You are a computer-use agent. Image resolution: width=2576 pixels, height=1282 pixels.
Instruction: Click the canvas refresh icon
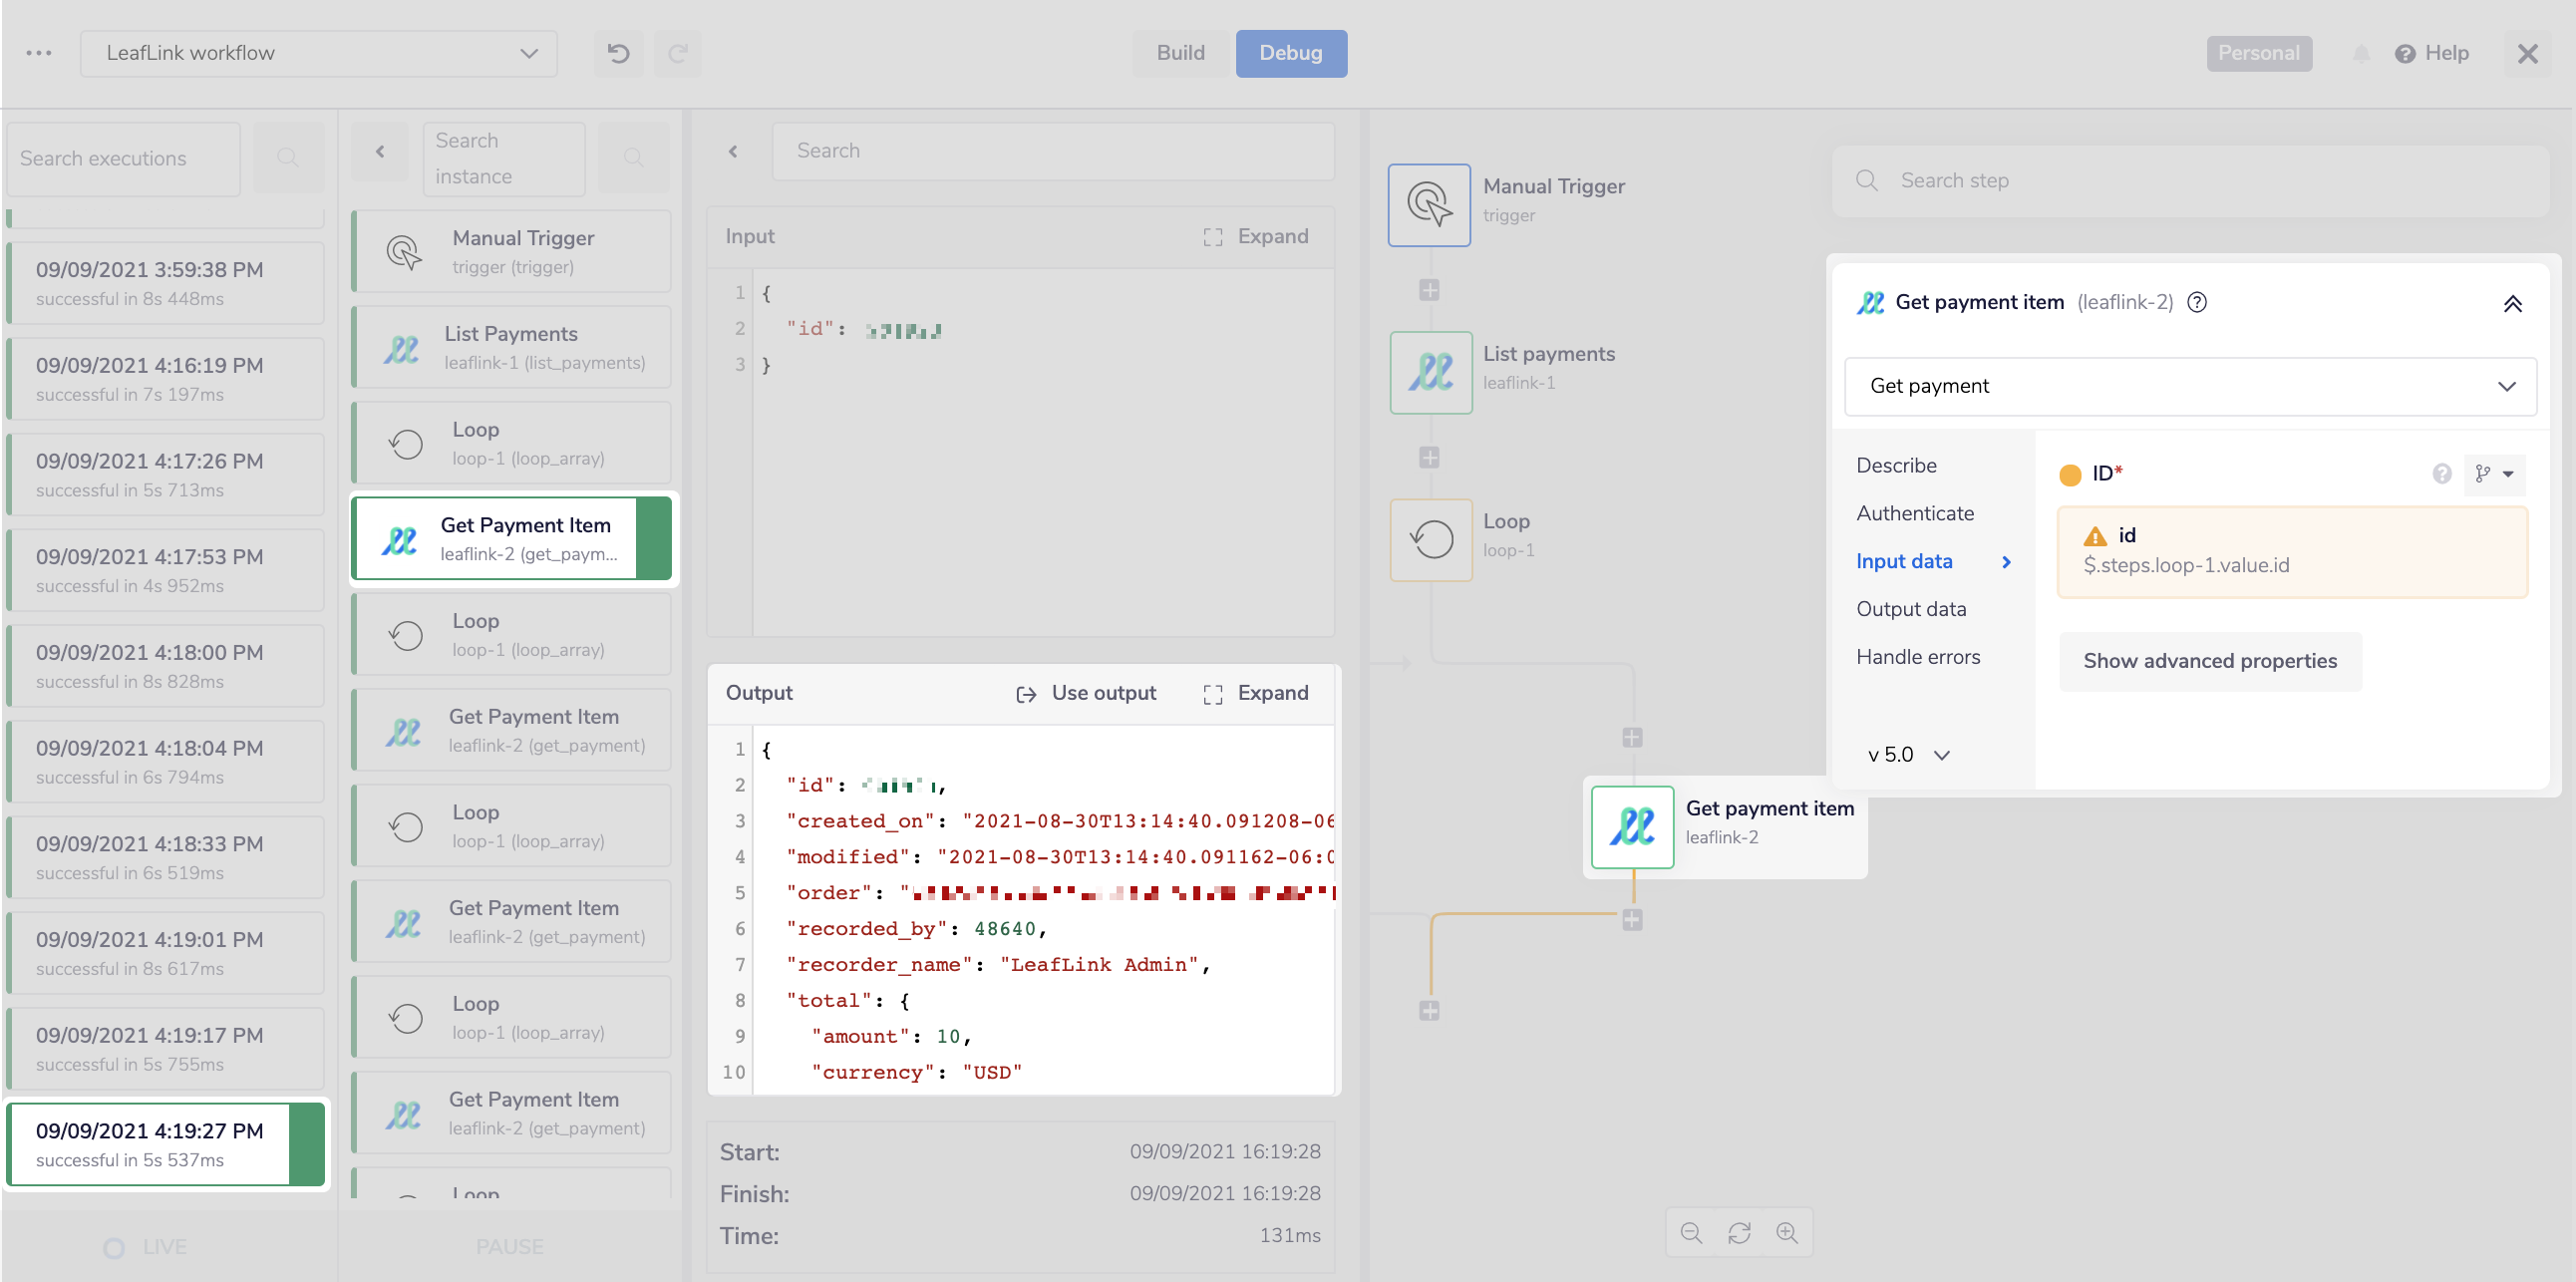point(1740,1232)
